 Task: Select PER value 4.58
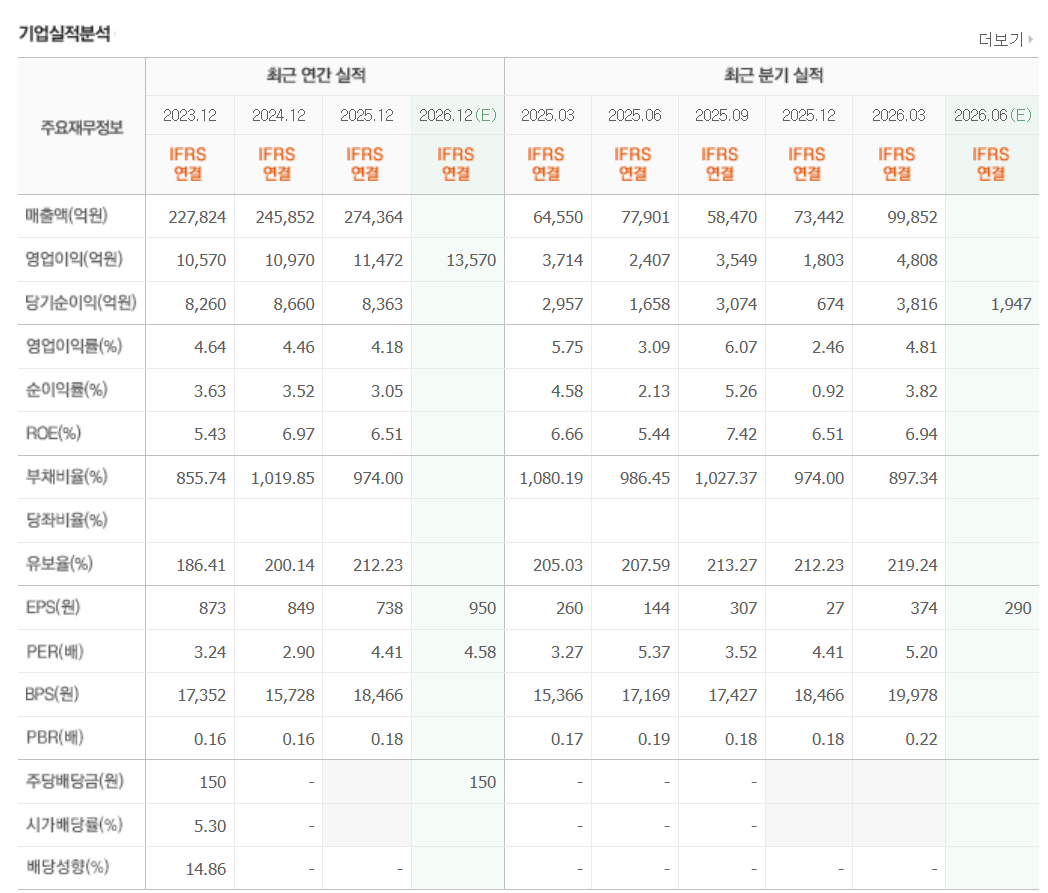pos(480,652)
